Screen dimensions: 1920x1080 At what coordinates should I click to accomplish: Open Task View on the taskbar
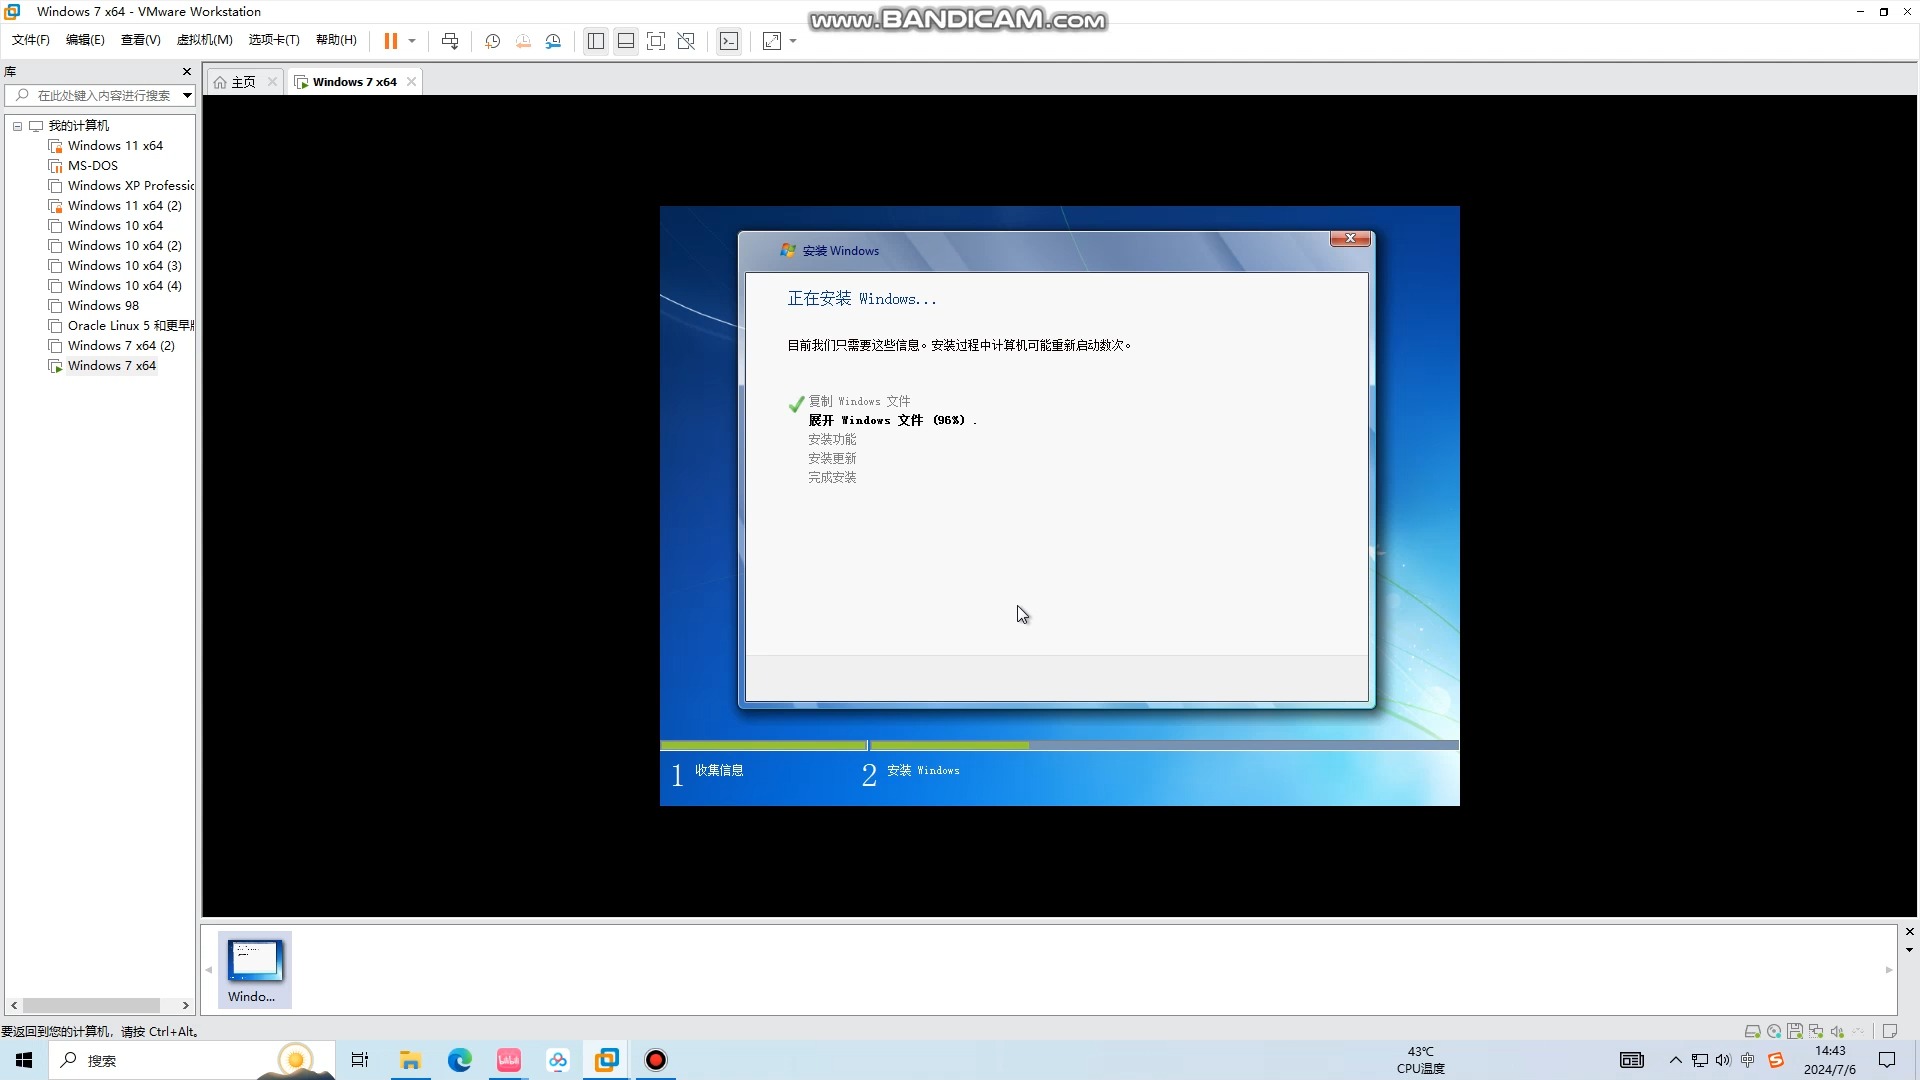(360, 1060)
